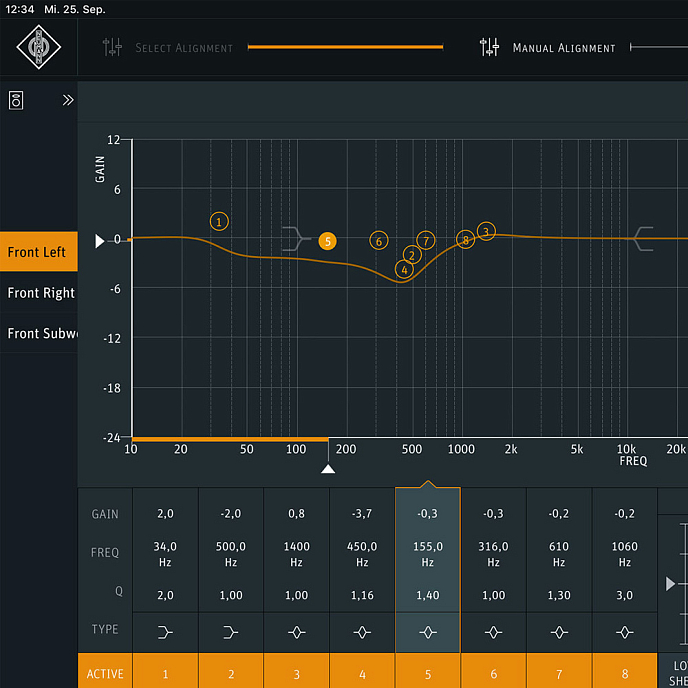Screen dimensions: 688x688
Task: Expand the panel right of band 8
Action: (x=670, y=583)
